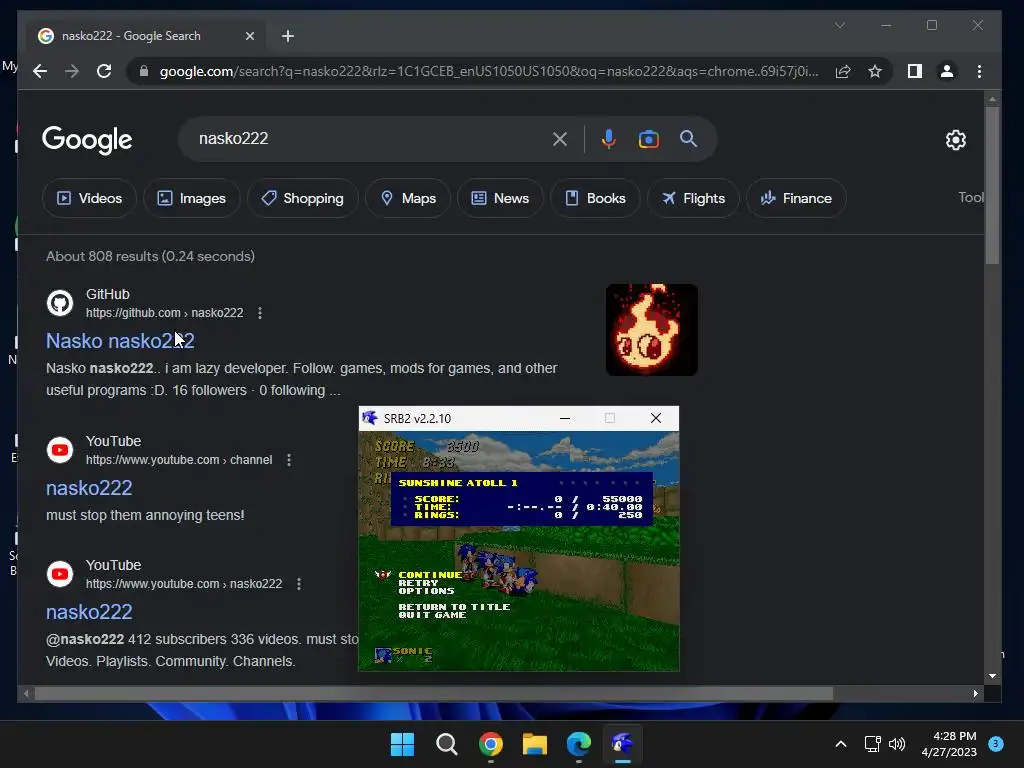The width and height of the screenshot is (1024, 768).
Task: Select RETRY in SRB2 pause menu
Action: tap(418, 583)
